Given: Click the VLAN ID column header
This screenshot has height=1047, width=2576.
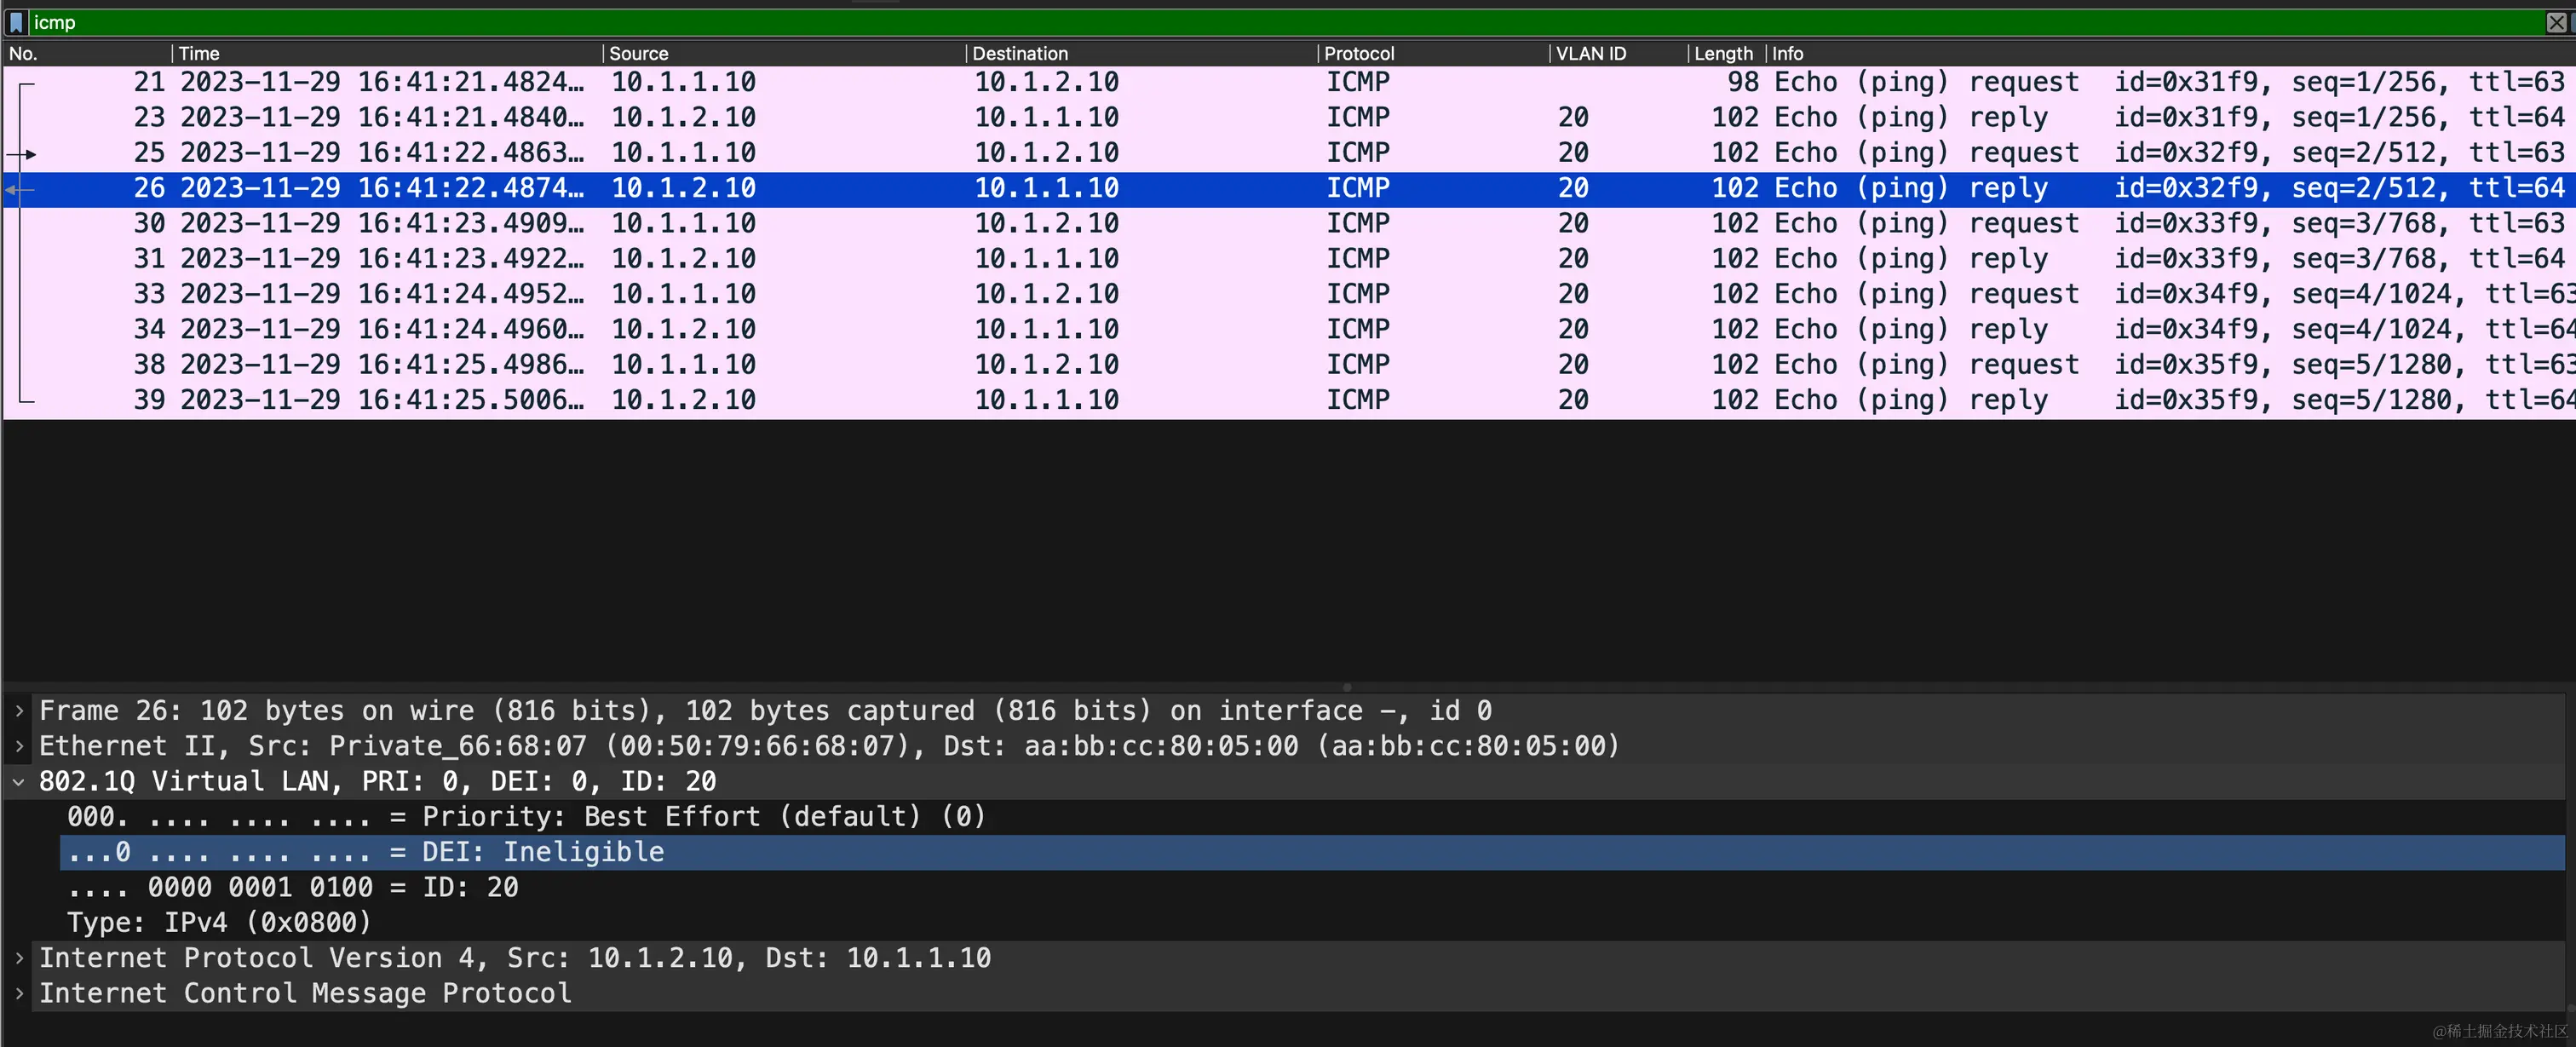Looking at the screenshot, I should (x=1590, y=54).
